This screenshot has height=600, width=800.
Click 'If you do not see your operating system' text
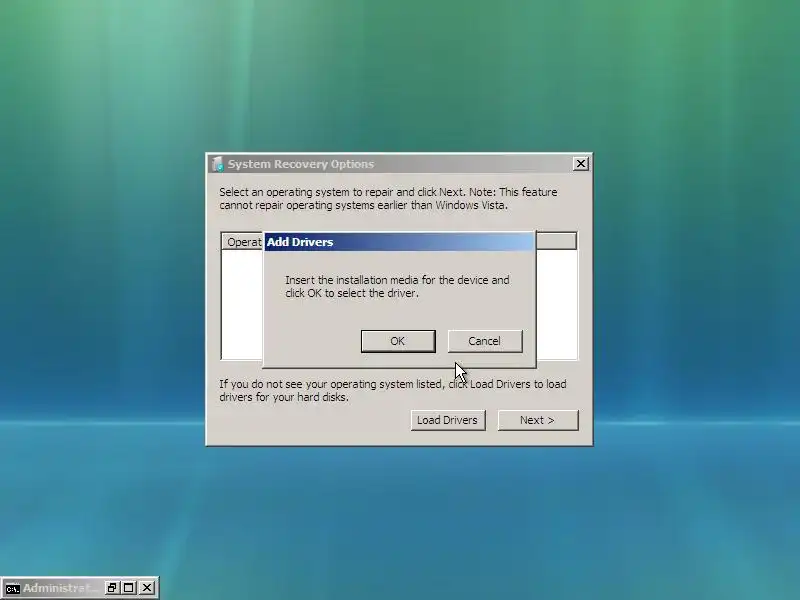pyautogui.click(x=393, y=390)
